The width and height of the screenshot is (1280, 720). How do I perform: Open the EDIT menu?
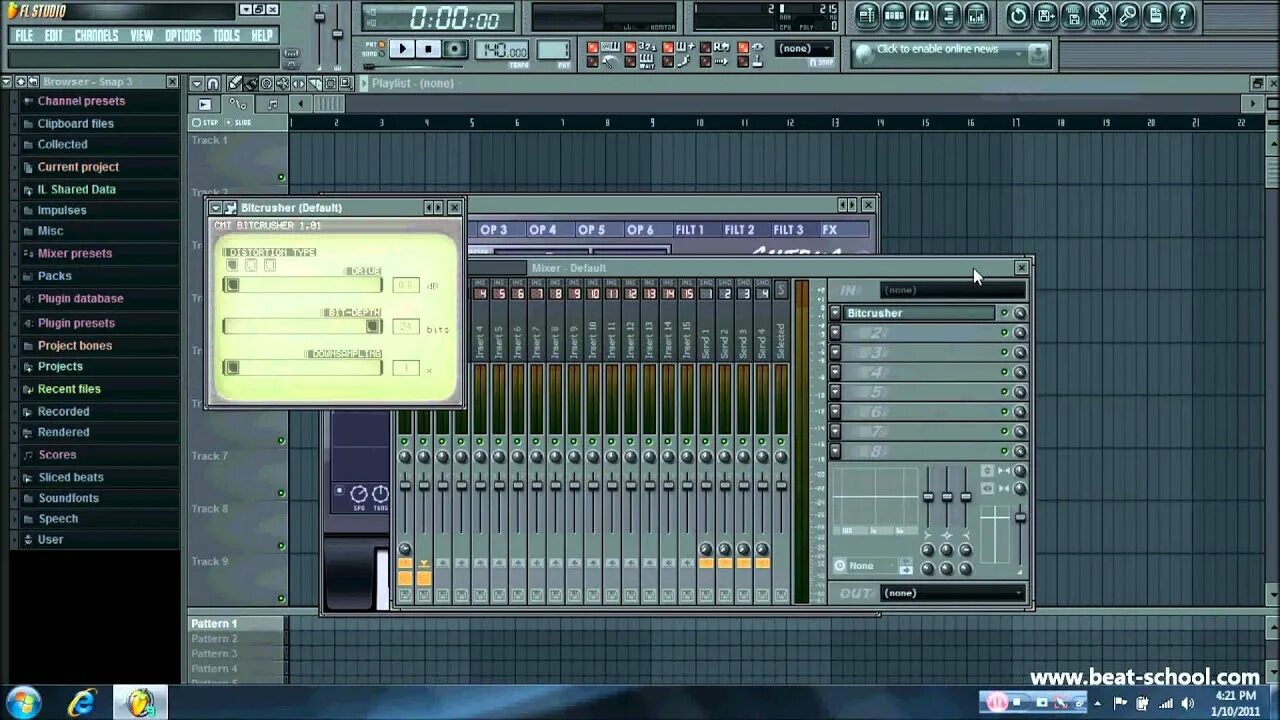pos(54,35)
